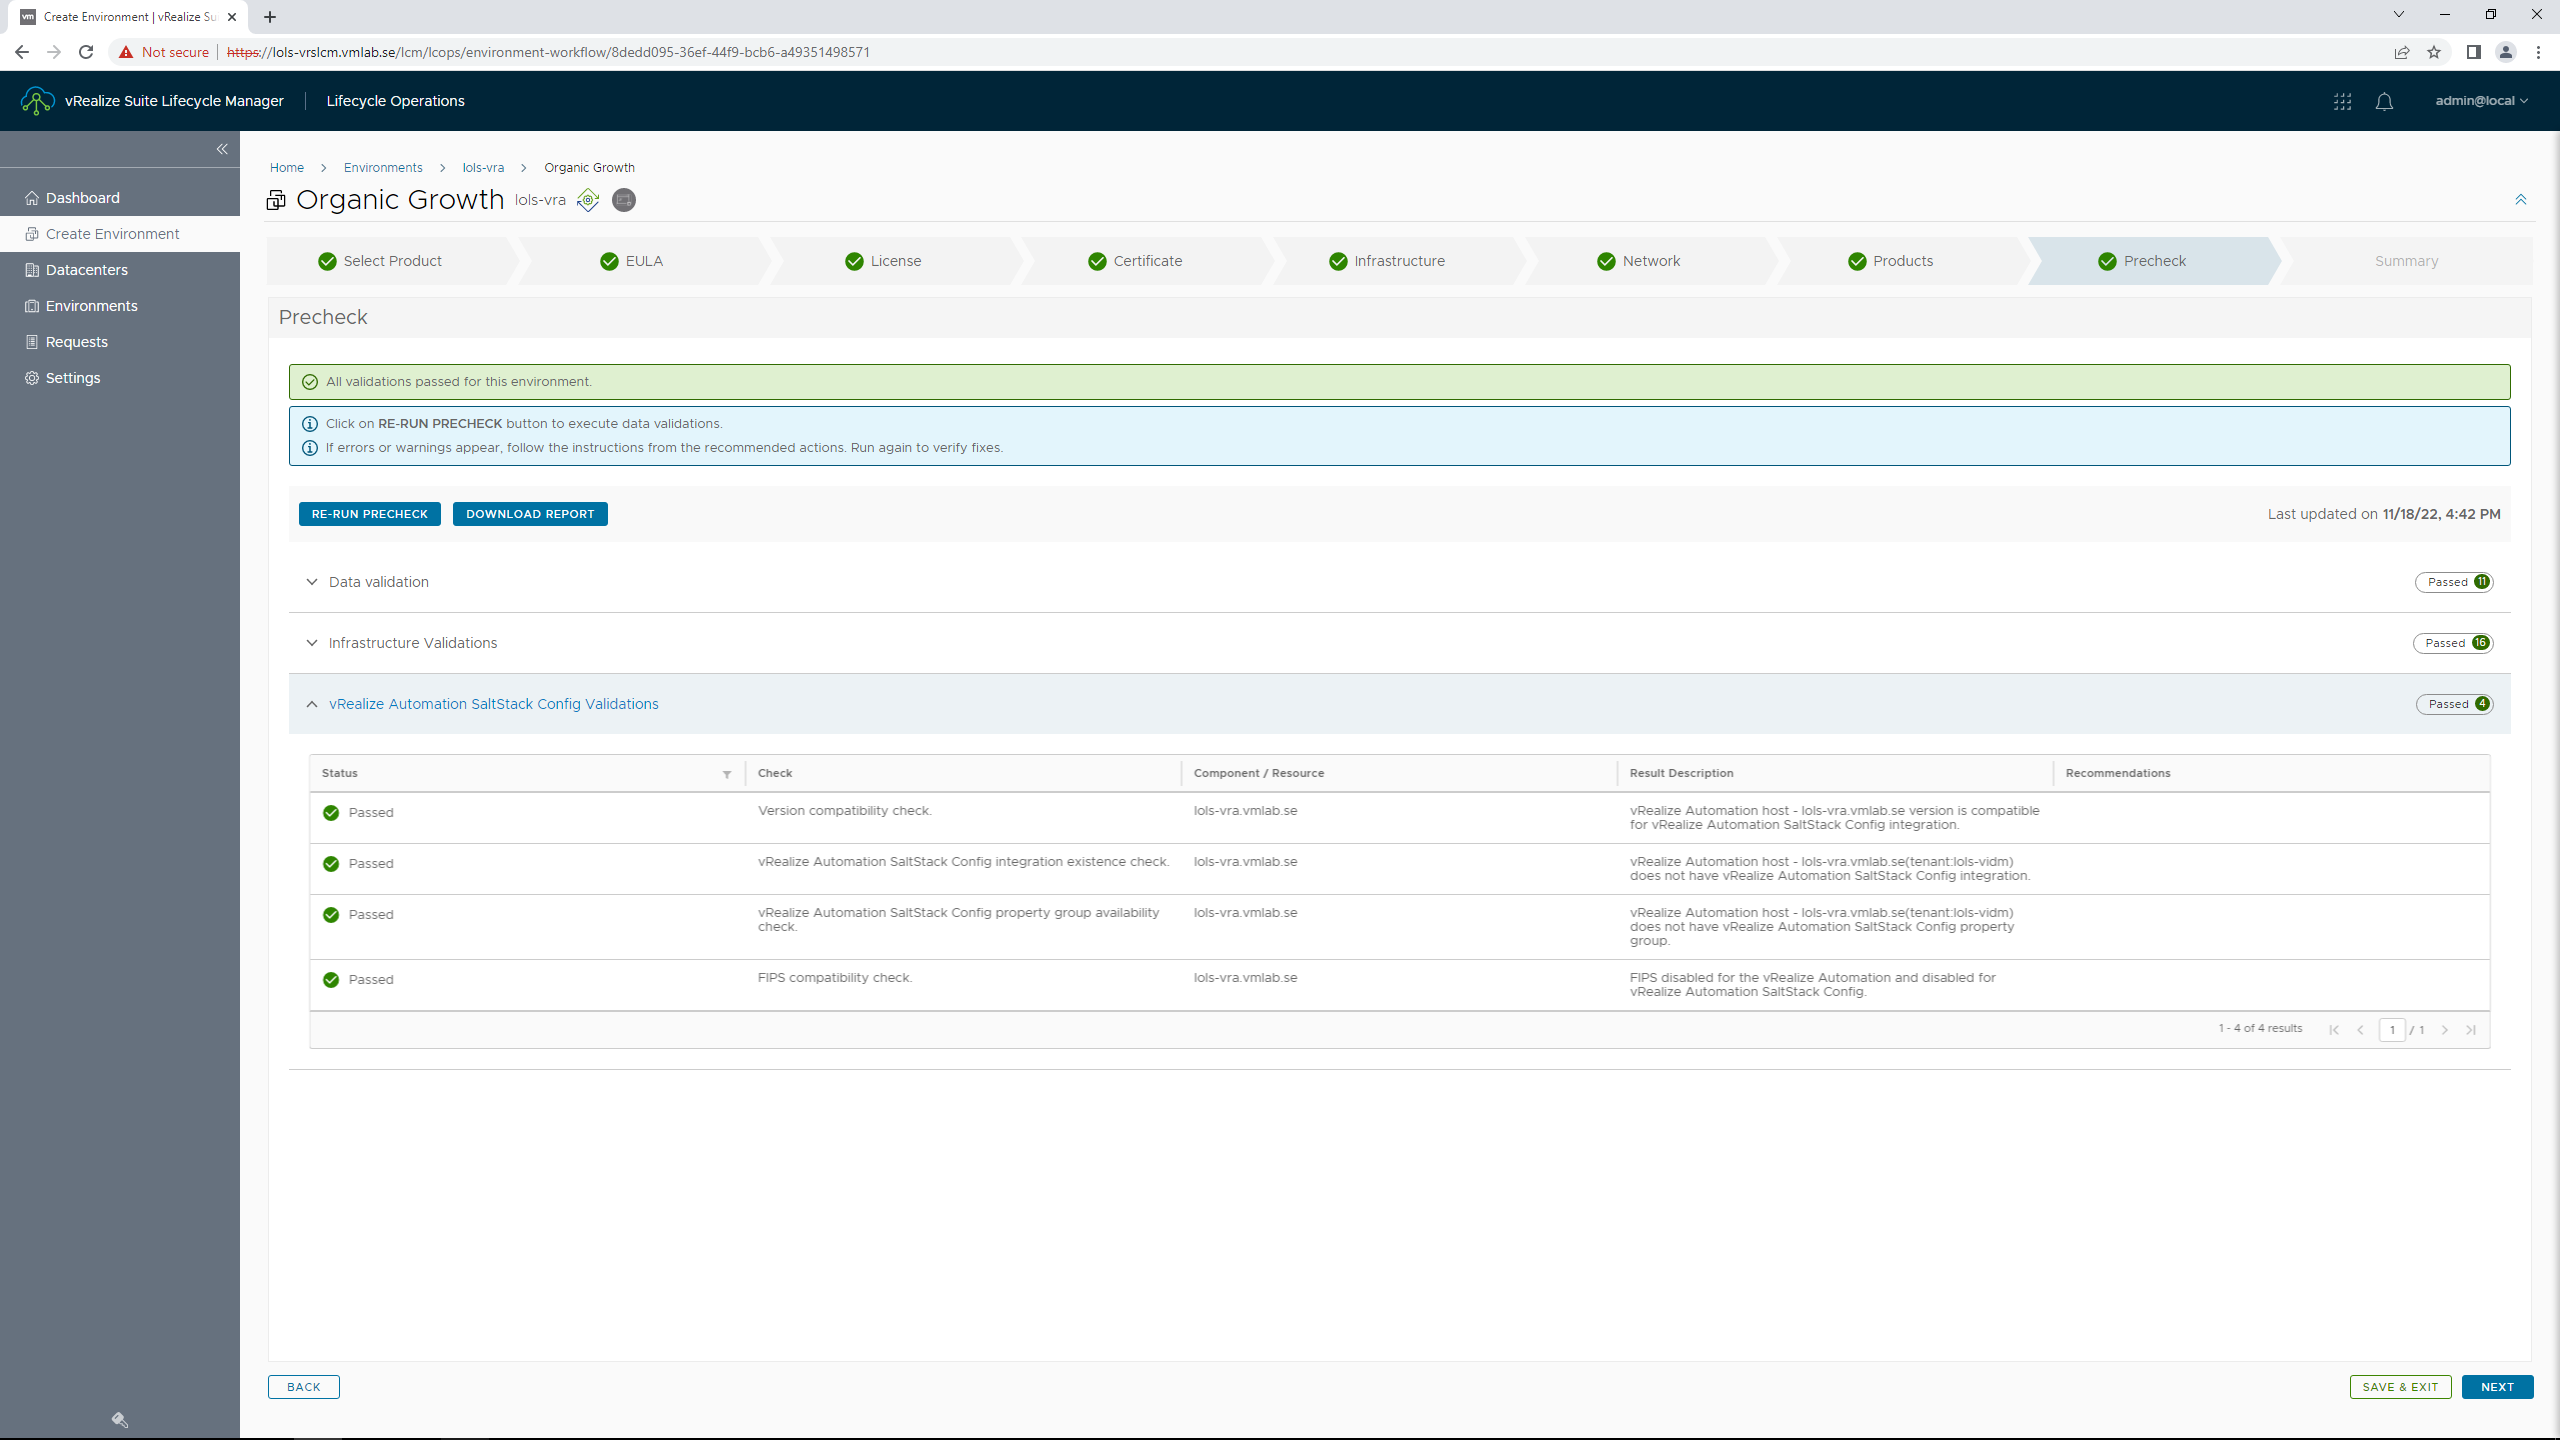Click the Passed 16 badge for Infrastructure Validations

pos(2453,643)
